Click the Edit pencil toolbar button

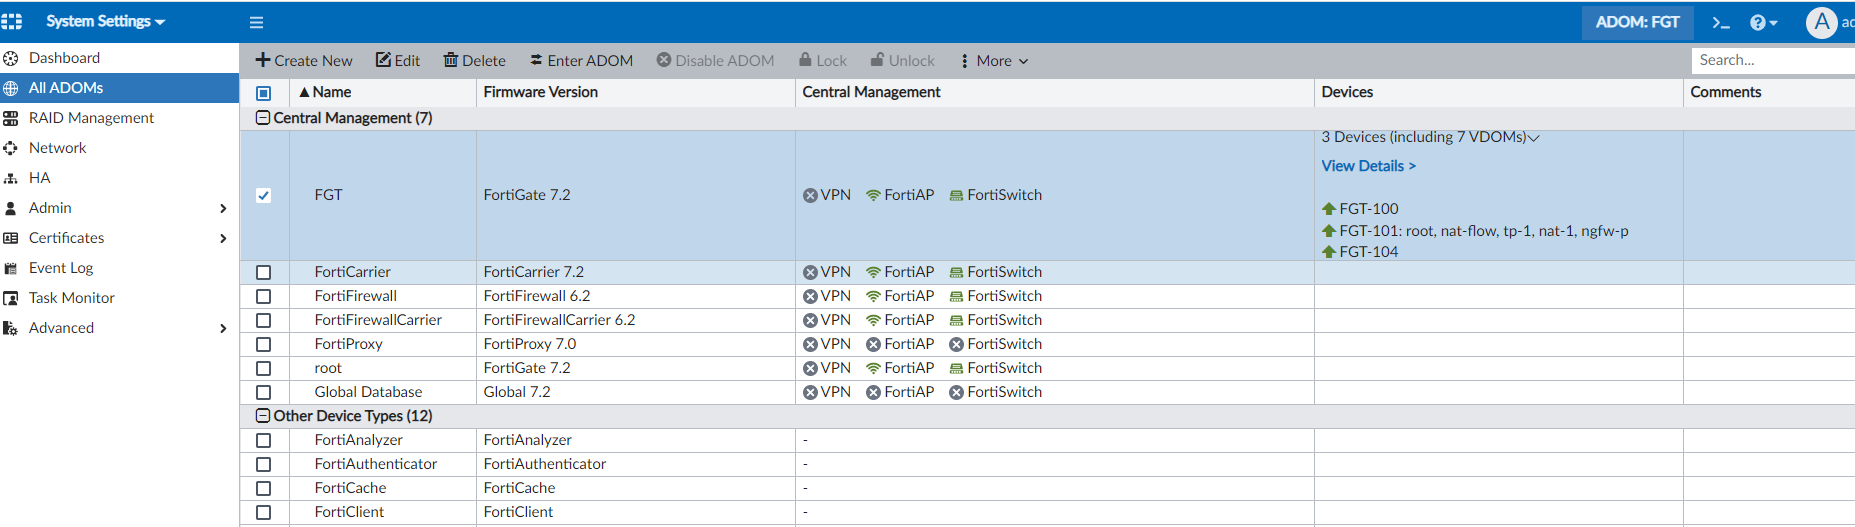tap(398, 61)
